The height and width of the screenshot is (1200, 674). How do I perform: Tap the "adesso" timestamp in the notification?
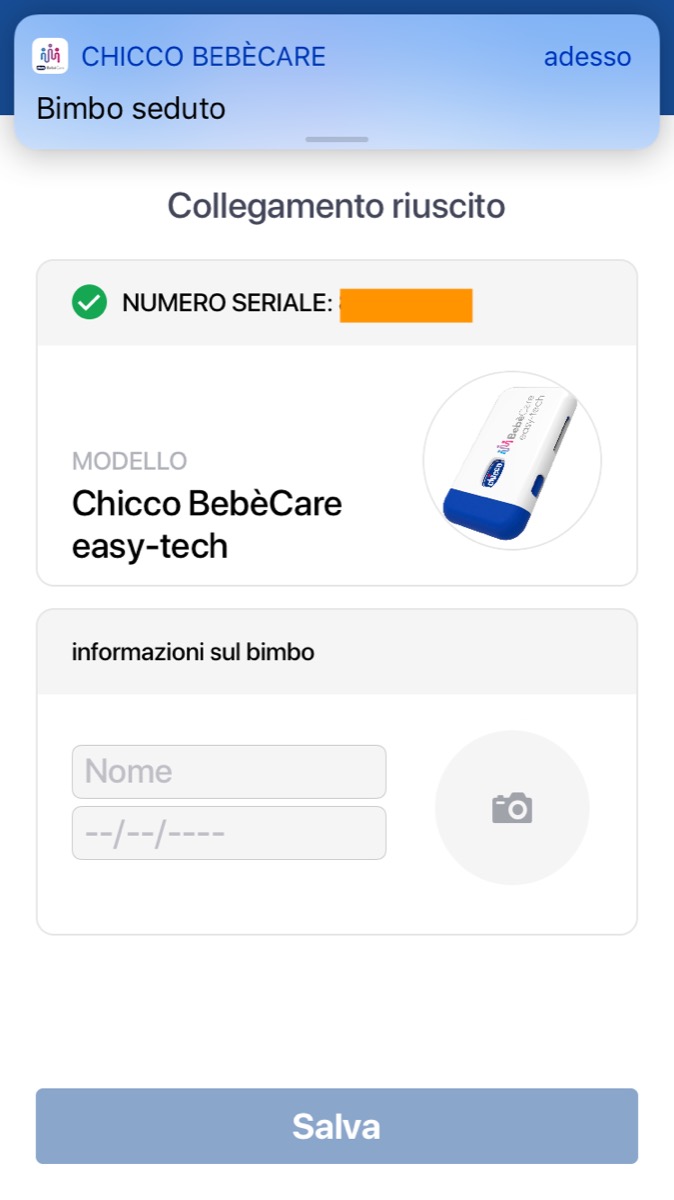[x=587, y=57]
